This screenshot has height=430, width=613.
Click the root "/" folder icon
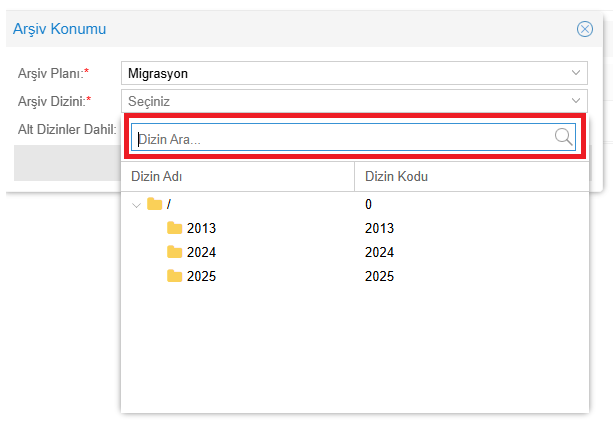[154, 204]
